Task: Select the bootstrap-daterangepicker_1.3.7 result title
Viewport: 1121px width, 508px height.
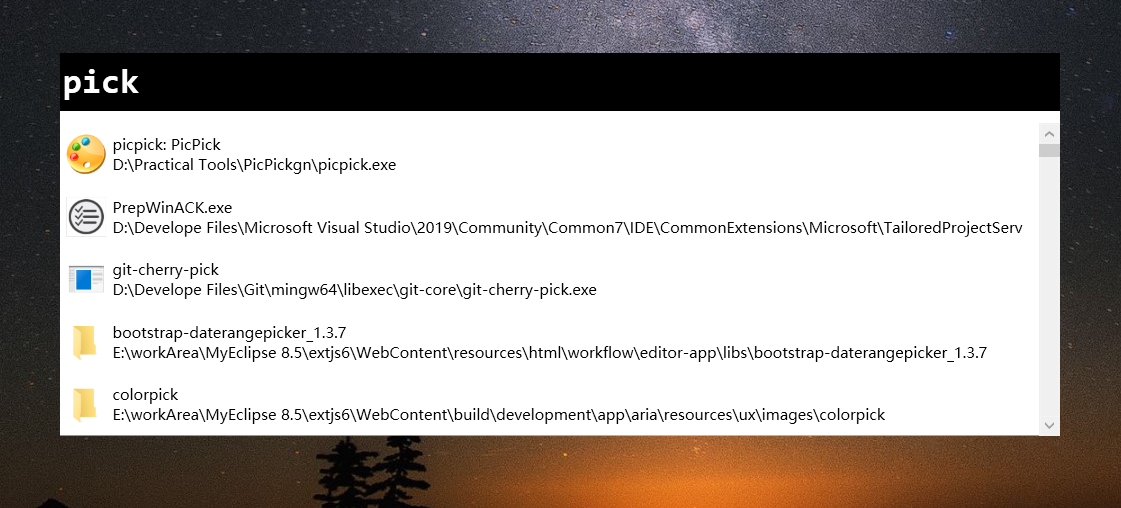Action: click(x=229, y=332)
